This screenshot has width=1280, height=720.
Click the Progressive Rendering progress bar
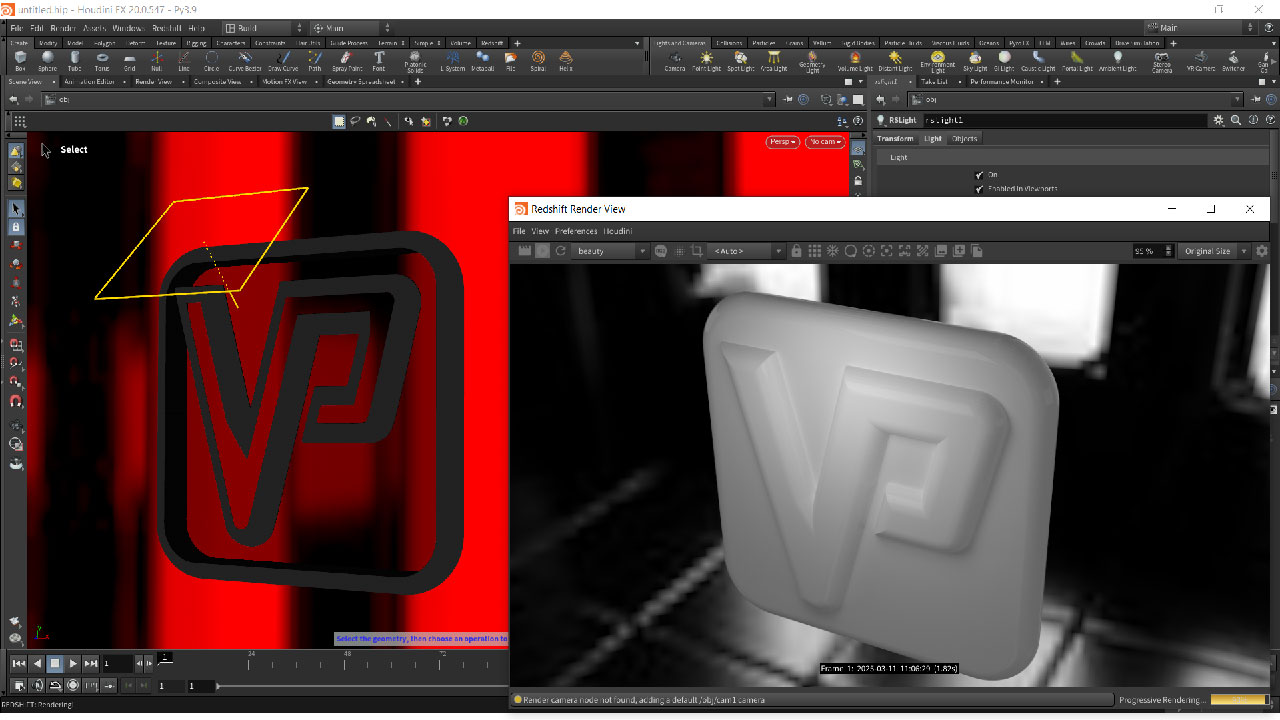[x=1238, y=700]
